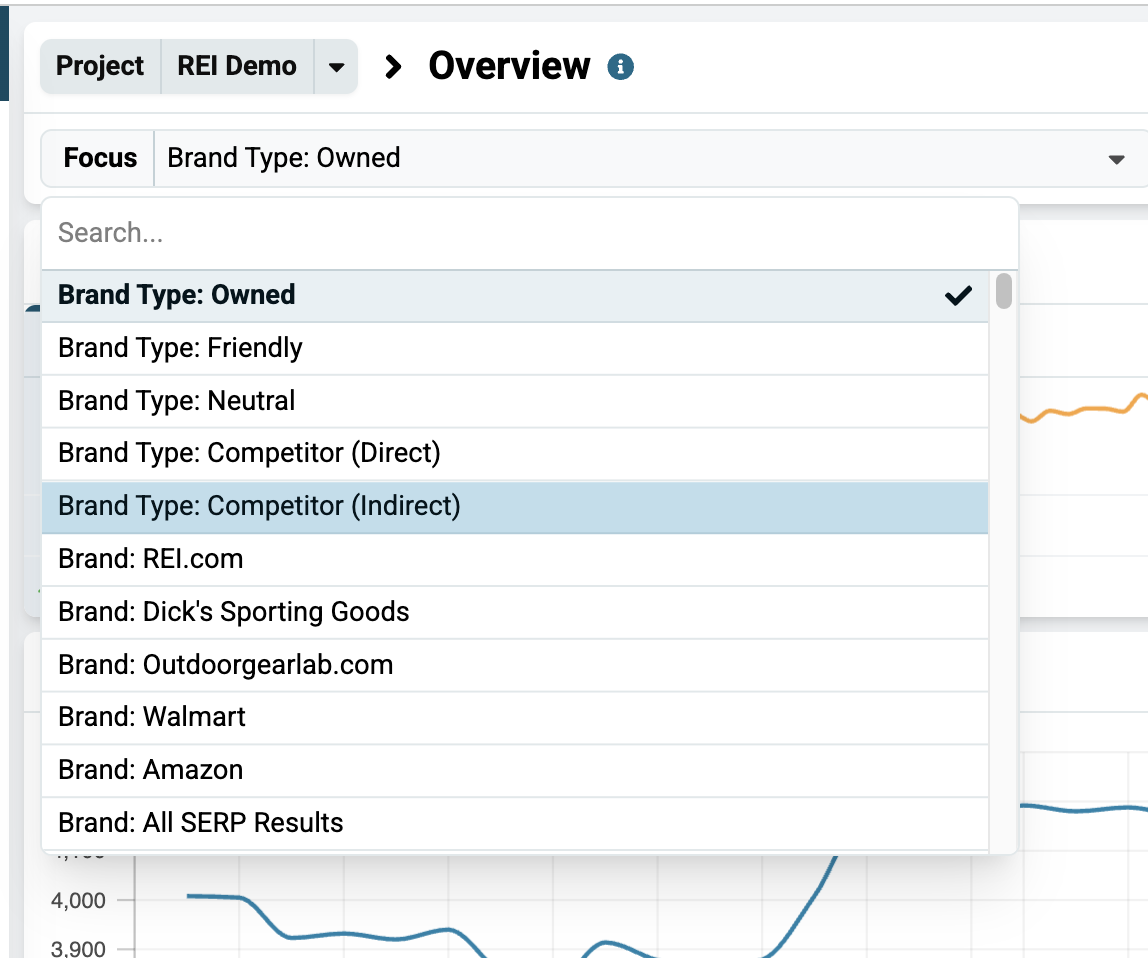Open the Overview info icon
Screen dimensions: 1148x958
[x=620, y=67]
